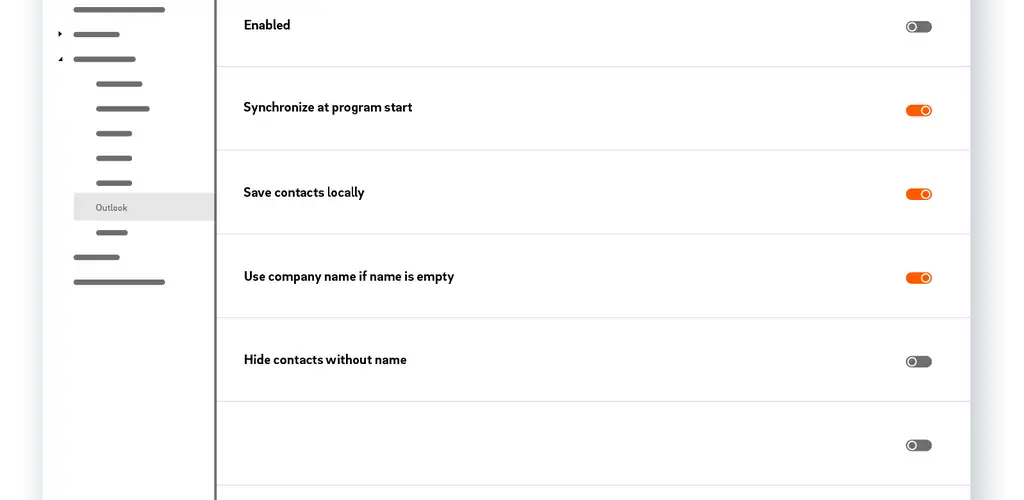Disable Synchronize at program start toggle
The image size is (1024, 500).
(918, 111)
